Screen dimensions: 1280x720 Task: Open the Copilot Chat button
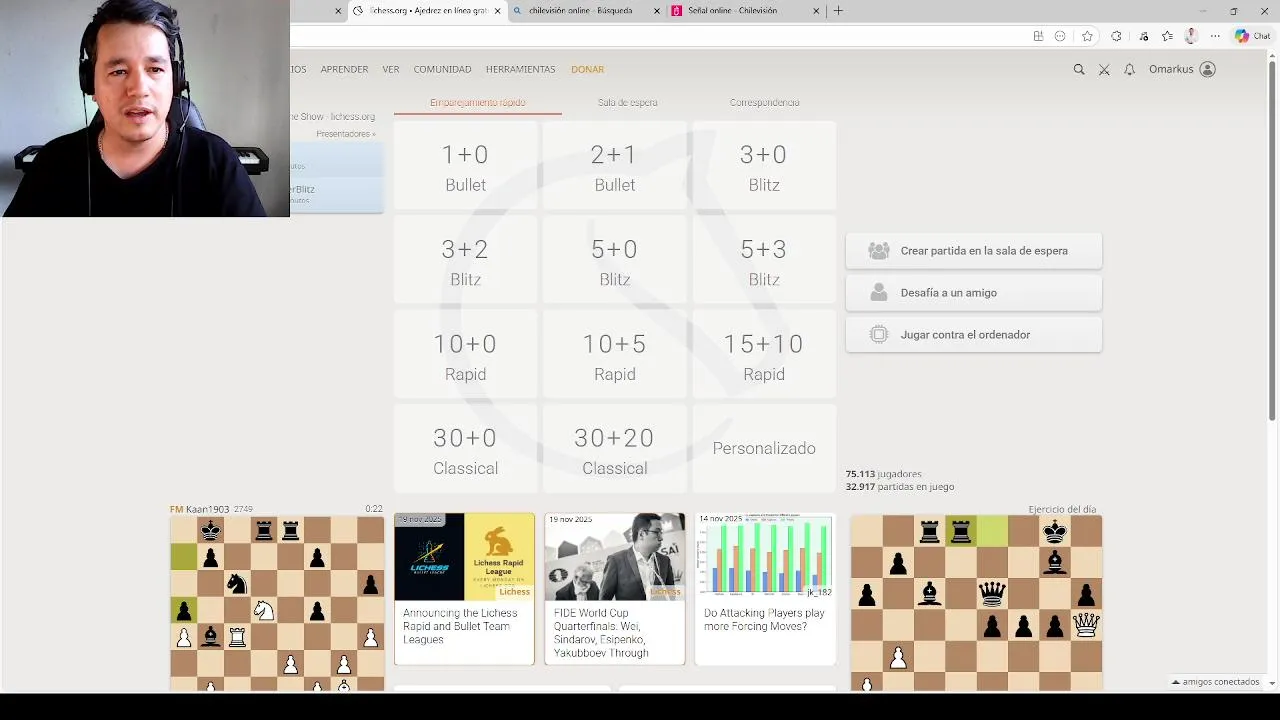pyautogui.click(x=1253, y=36)
